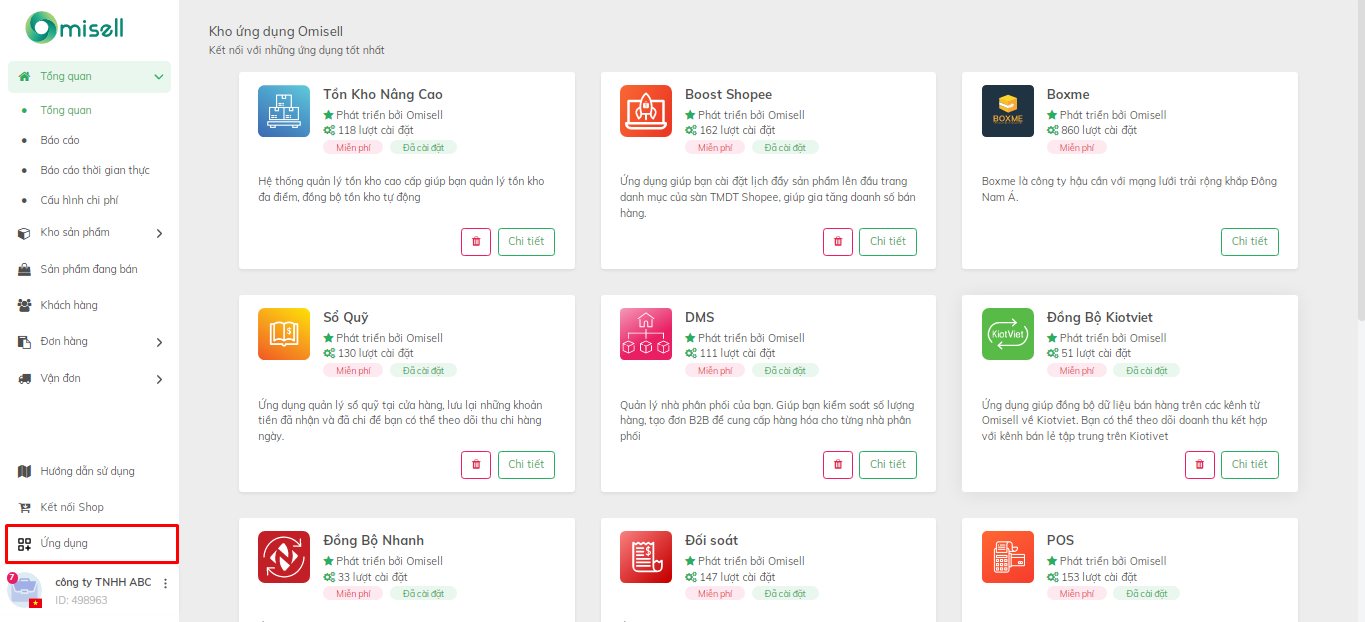This screenshot has height=622, width=1365.
Task: Delete the Tồn Kho Nâng Cao app
Action: [x=476, y=242]
